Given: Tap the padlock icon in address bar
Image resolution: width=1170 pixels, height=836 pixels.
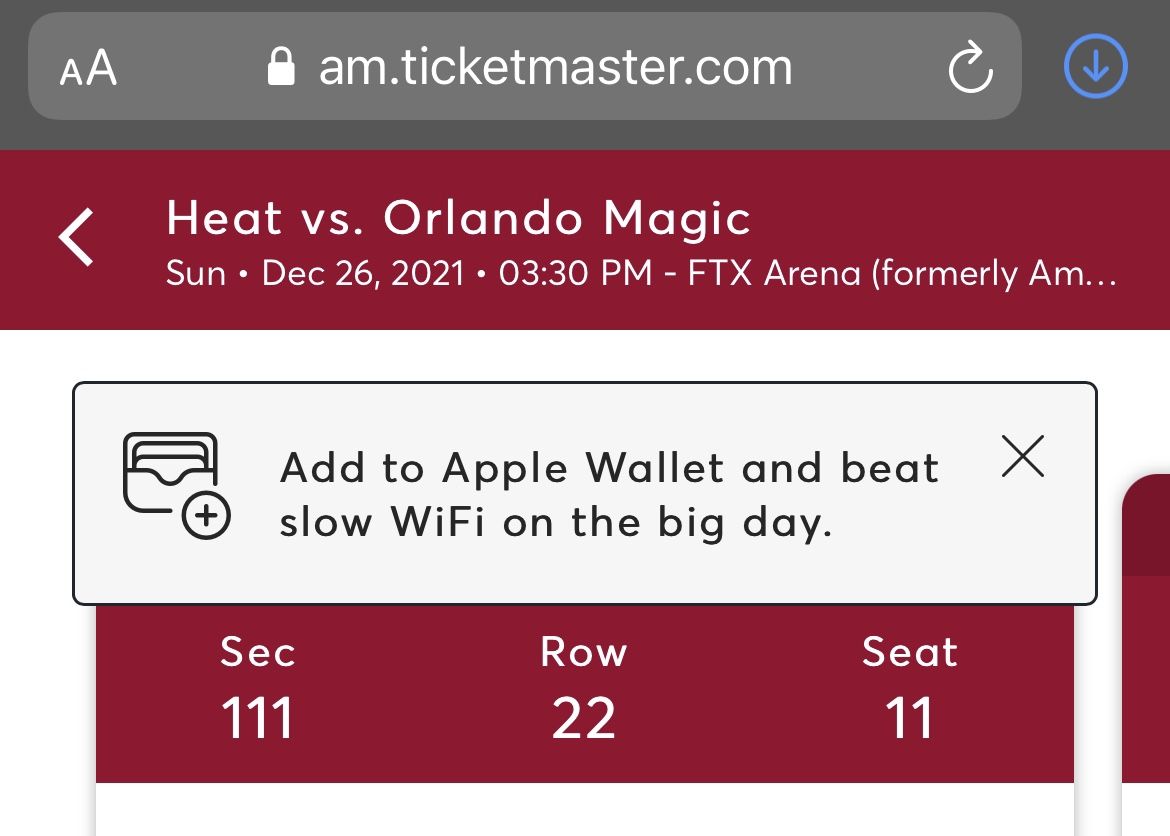Looking at the screenshot, I should (282, 68).
